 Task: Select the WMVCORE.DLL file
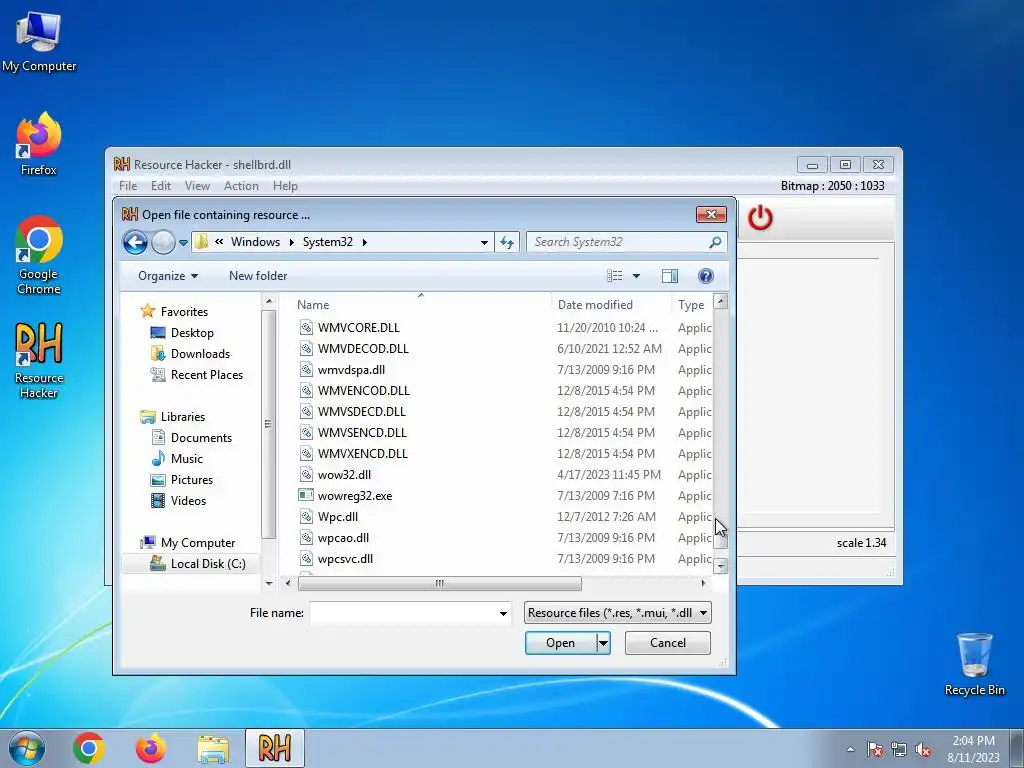359,328
